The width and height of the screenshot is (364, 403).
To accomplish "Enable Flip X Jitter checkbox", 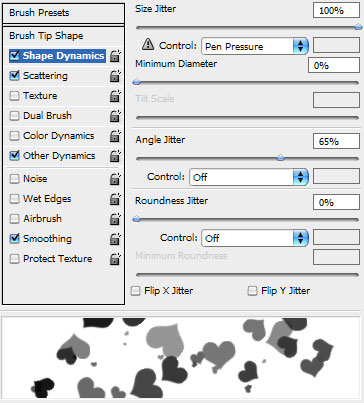I will coord(135,291).
